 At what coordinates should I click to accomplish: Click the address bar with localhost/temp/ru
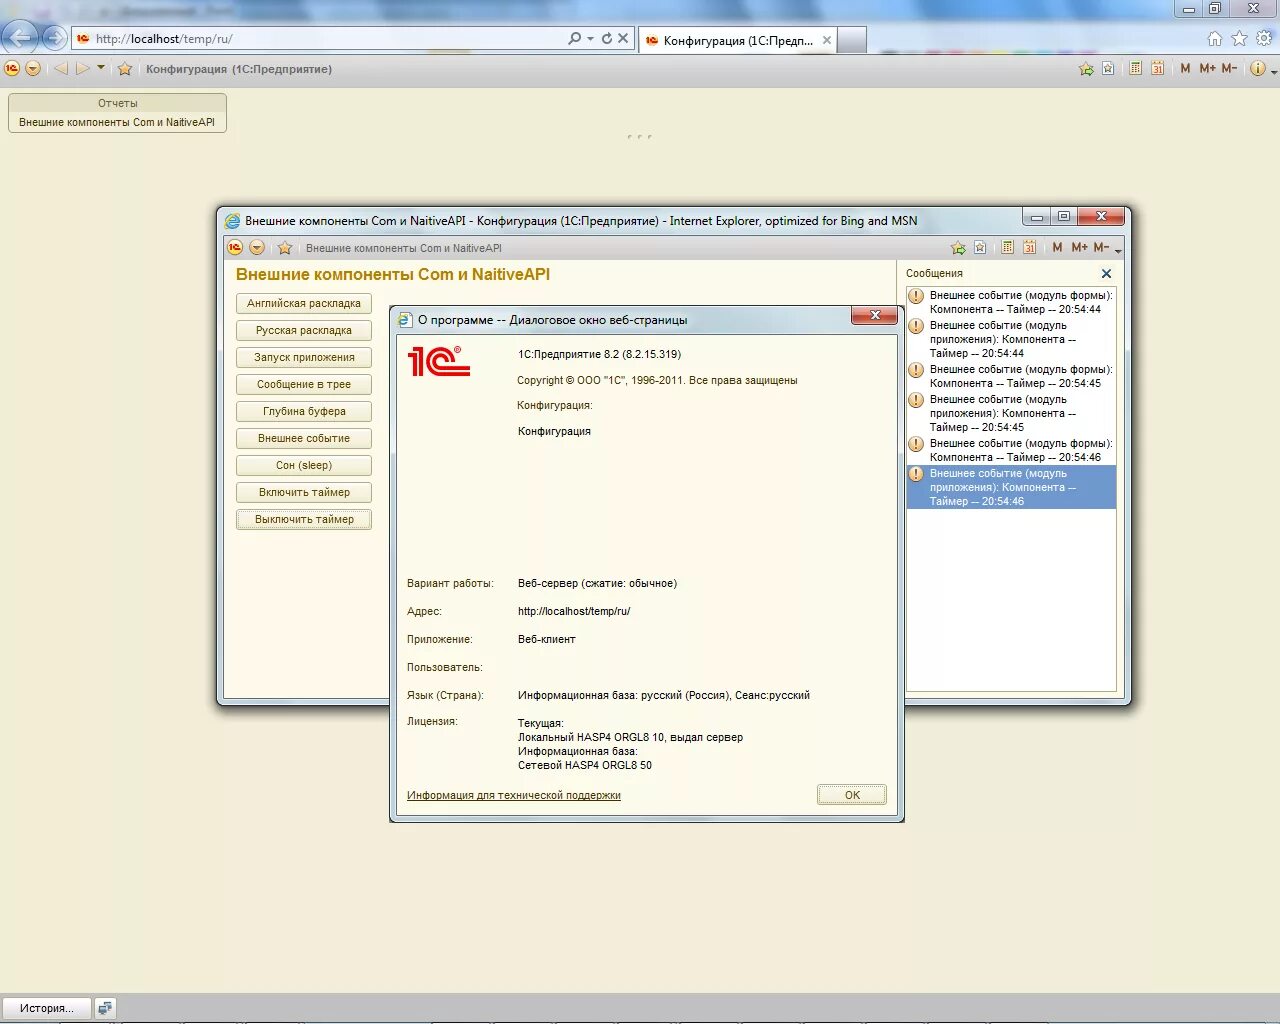[320, 39]
